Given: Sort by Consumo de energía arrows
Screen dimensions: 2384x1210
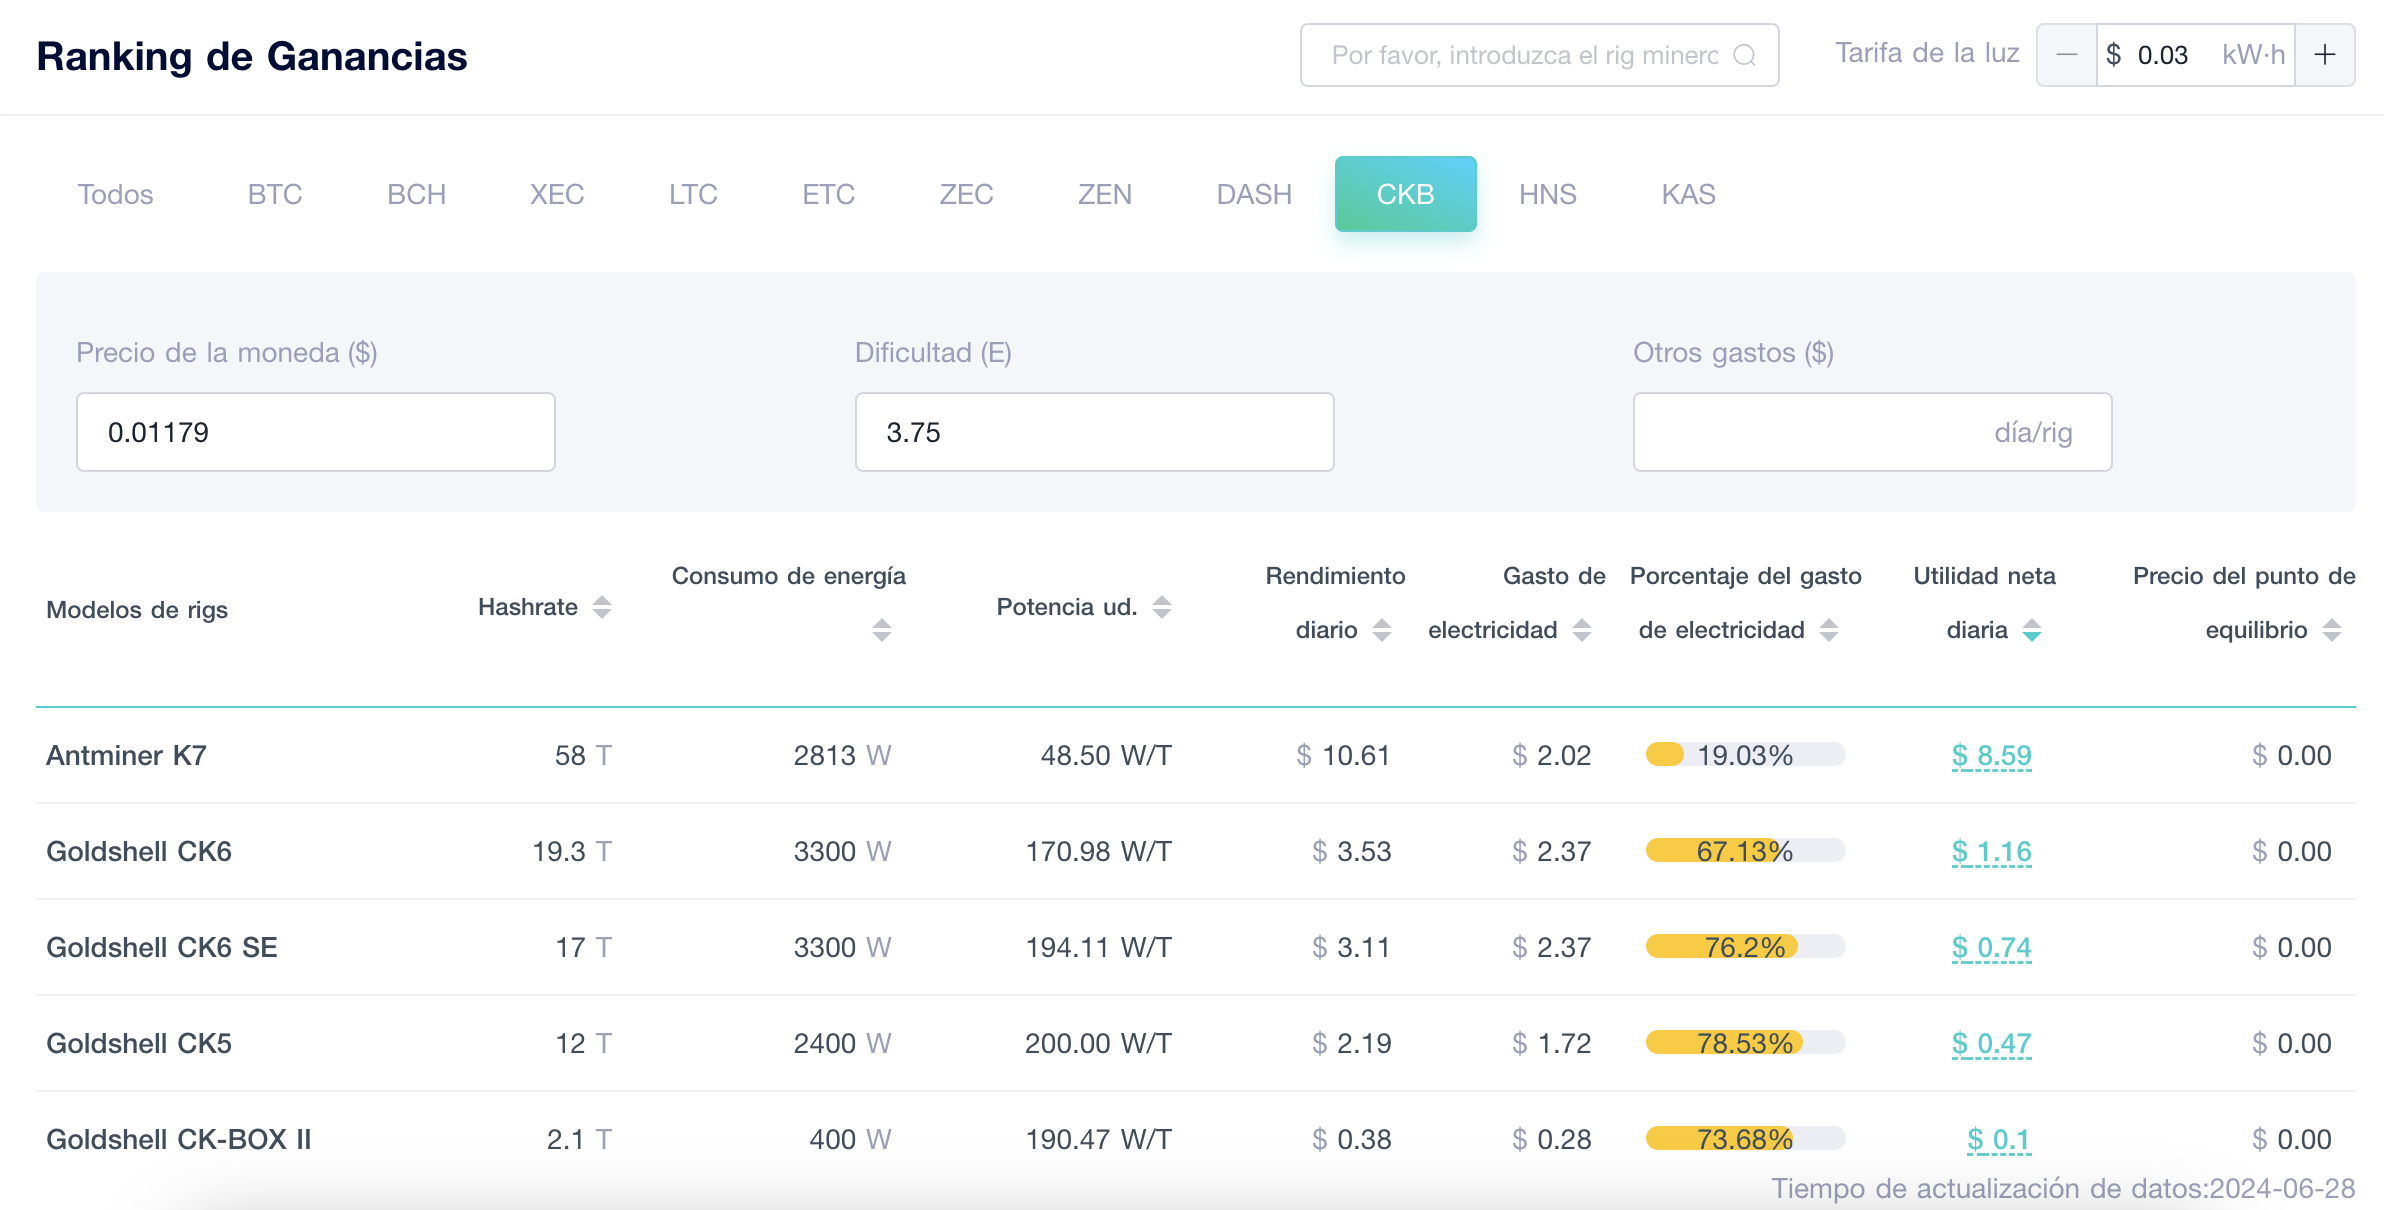Looking at the screenshot, I should click(x=881, y=630).
